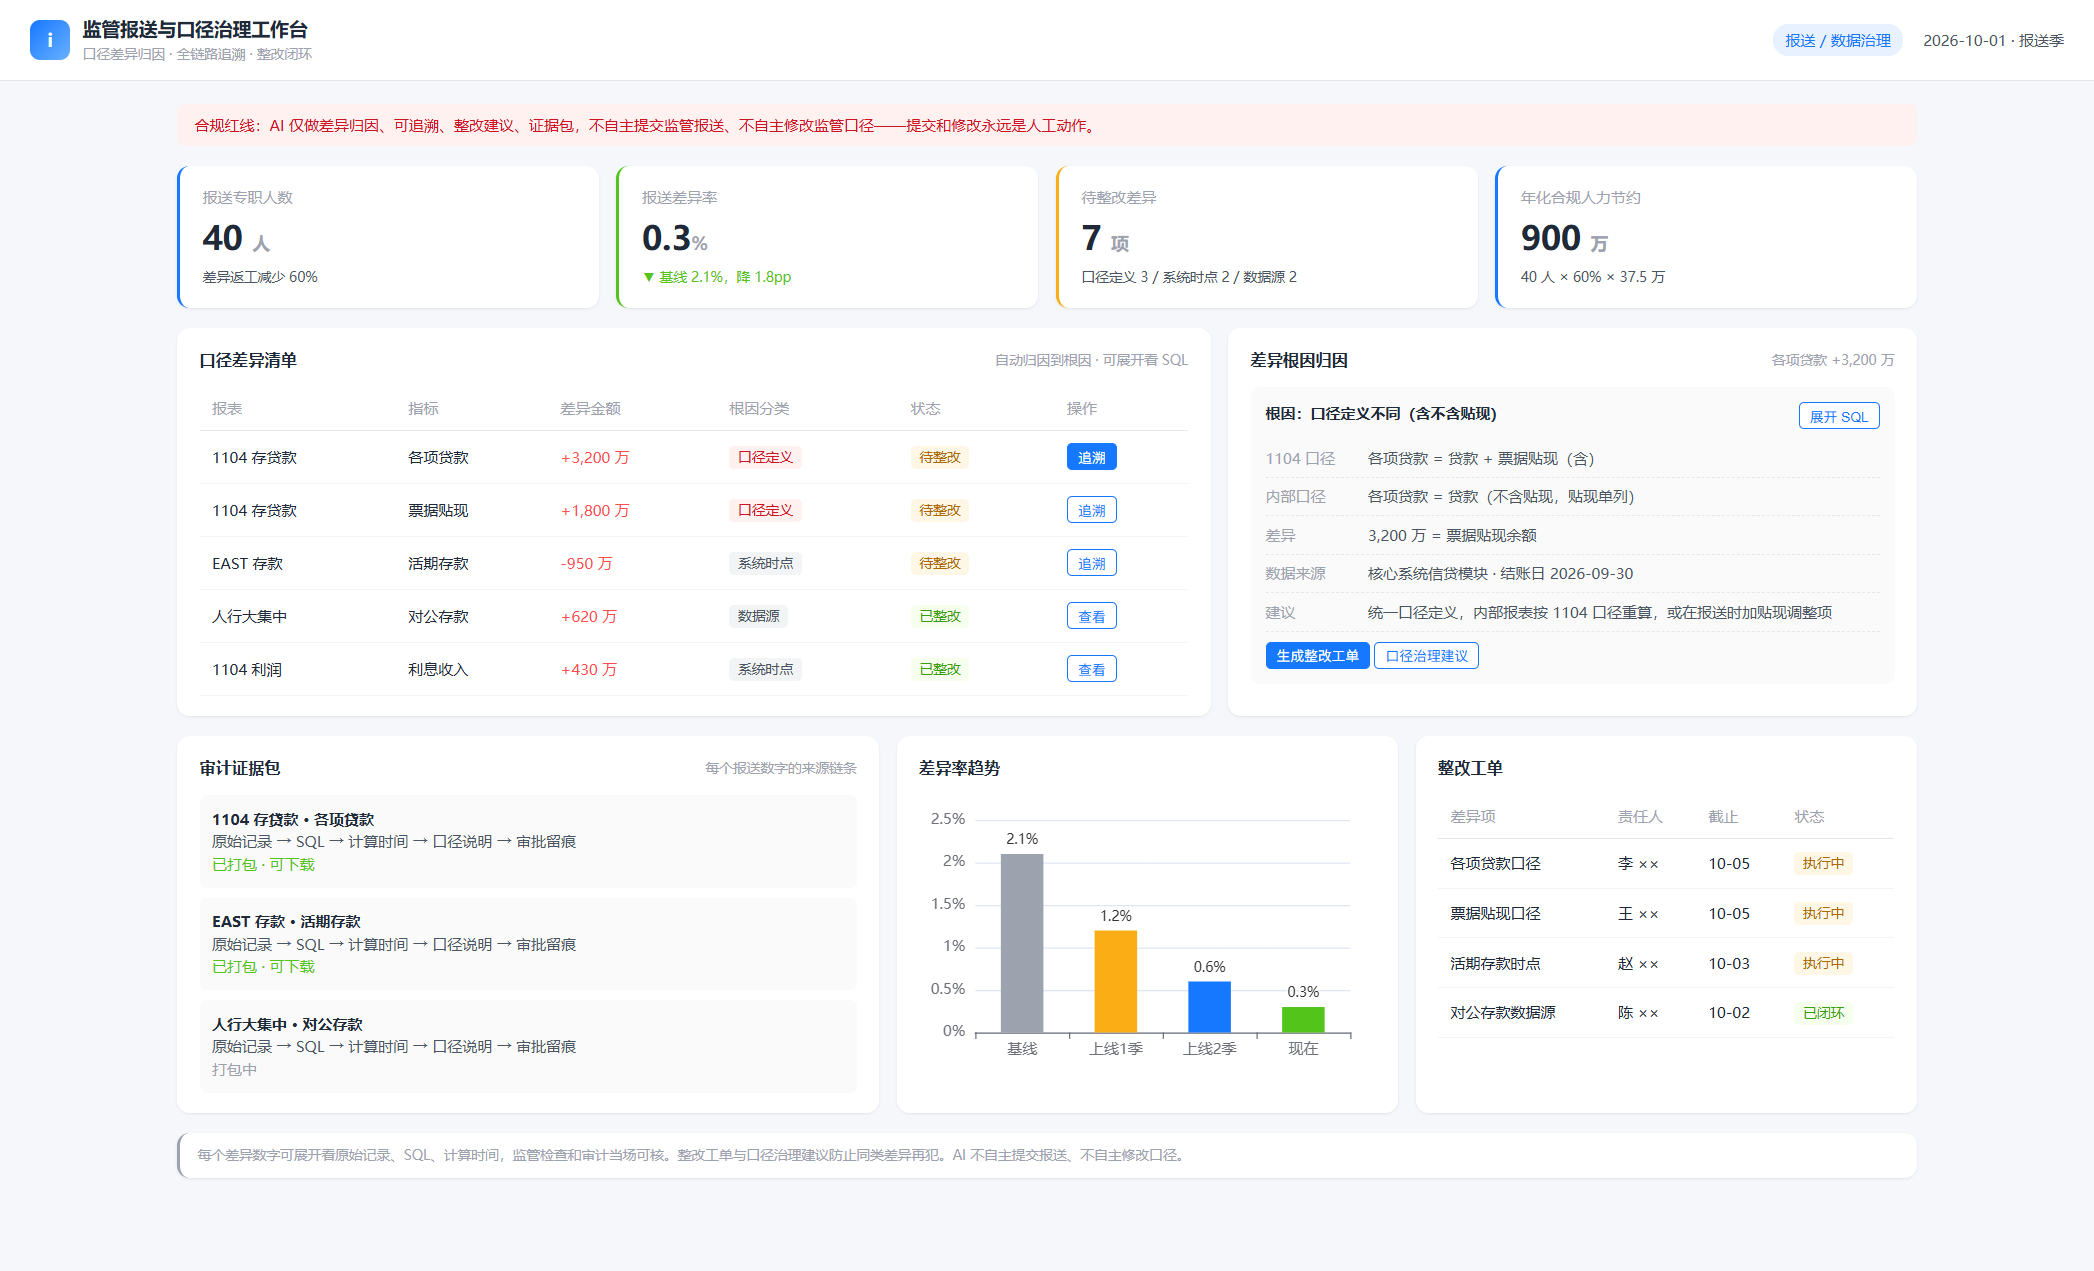Select the green 现在 bar
Image resolution: width=2094 pixels, height=1271 pixels.
coord(1303,1020)
